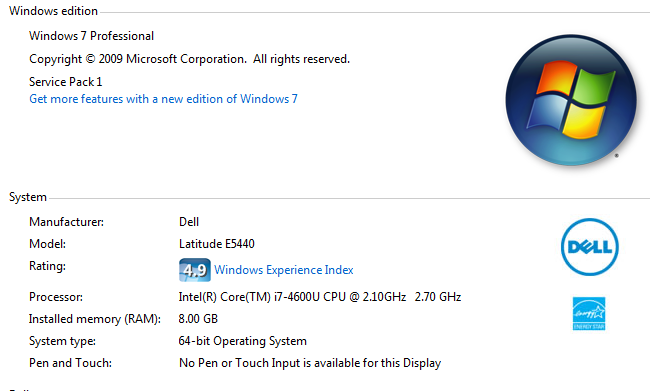
Task: Click the Microsoft copyright notice
Action: click(189, 59)
